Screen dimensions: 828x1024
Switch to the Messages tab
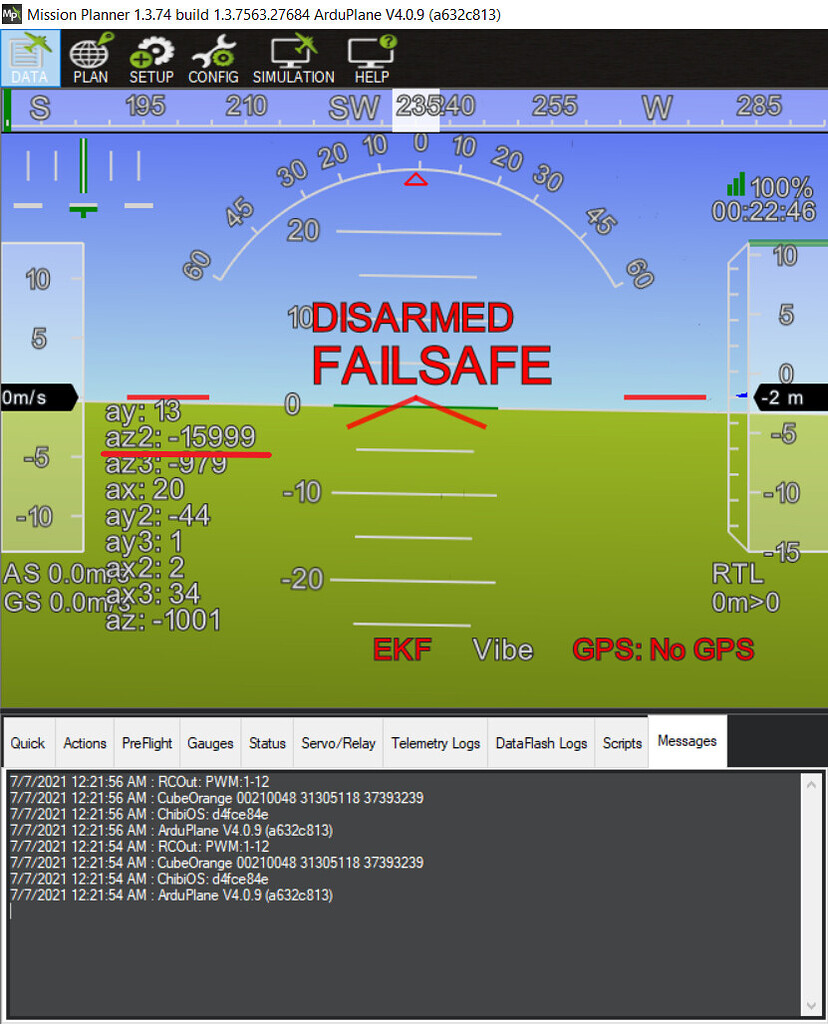pyautogui.click(x=687, y=741)
